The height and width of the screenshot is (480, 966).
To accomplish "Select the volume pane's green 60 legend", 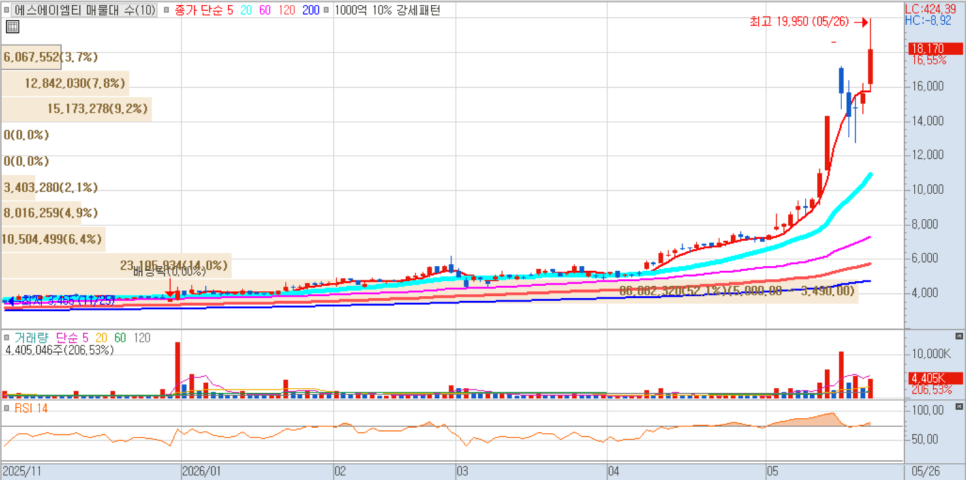I will tap(120, 338).
